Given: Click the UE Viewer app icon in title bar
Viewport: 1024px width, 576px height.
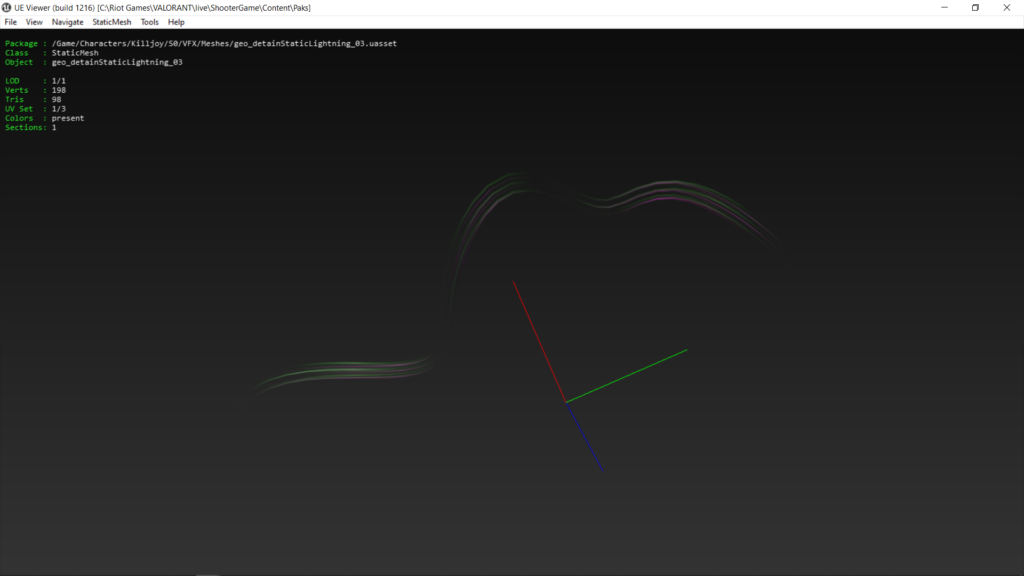Looking at the screenshot, I should click(7, 8).
